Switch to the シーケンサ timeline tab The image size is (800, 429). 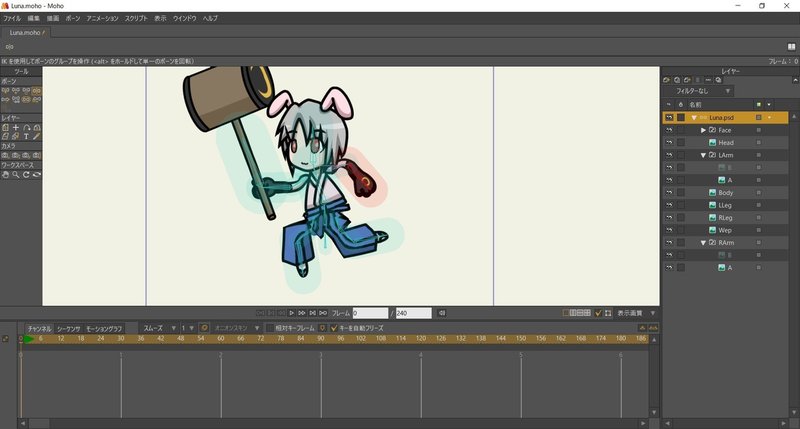click(x=68, y=329)
